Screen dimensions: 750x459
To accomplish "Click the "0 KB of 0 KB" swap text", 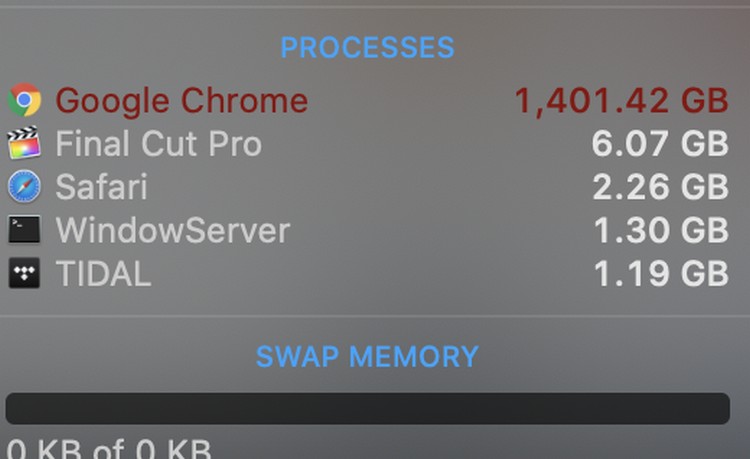I will (108, 448).
